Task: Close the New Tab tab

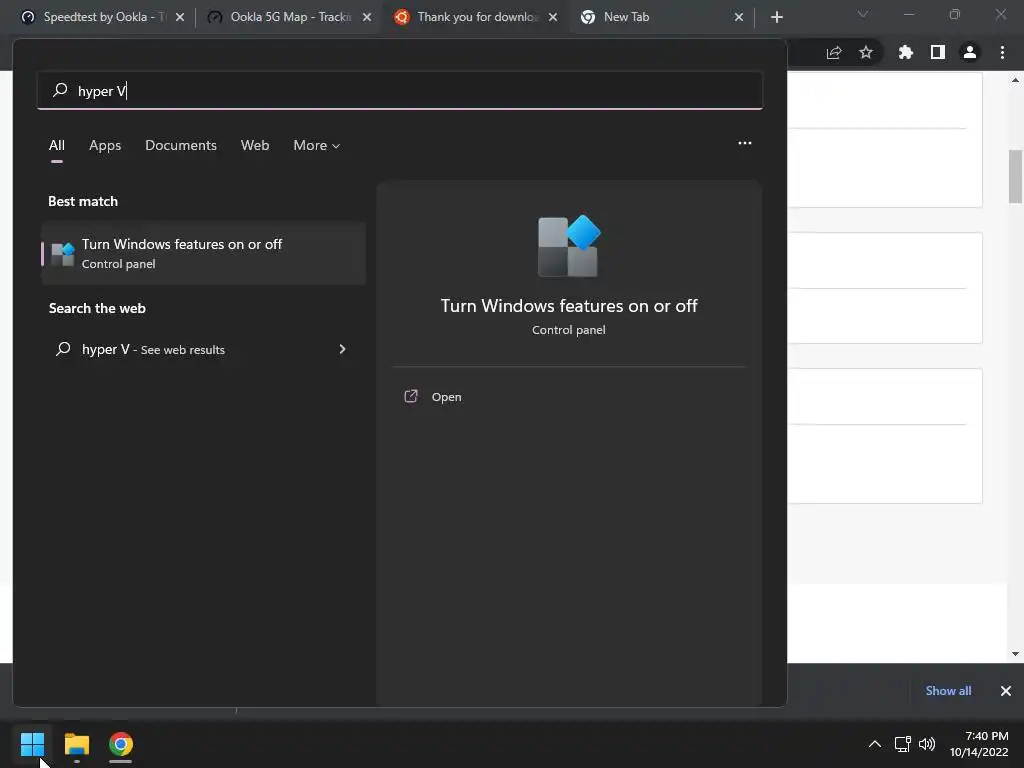Action: 739,17
